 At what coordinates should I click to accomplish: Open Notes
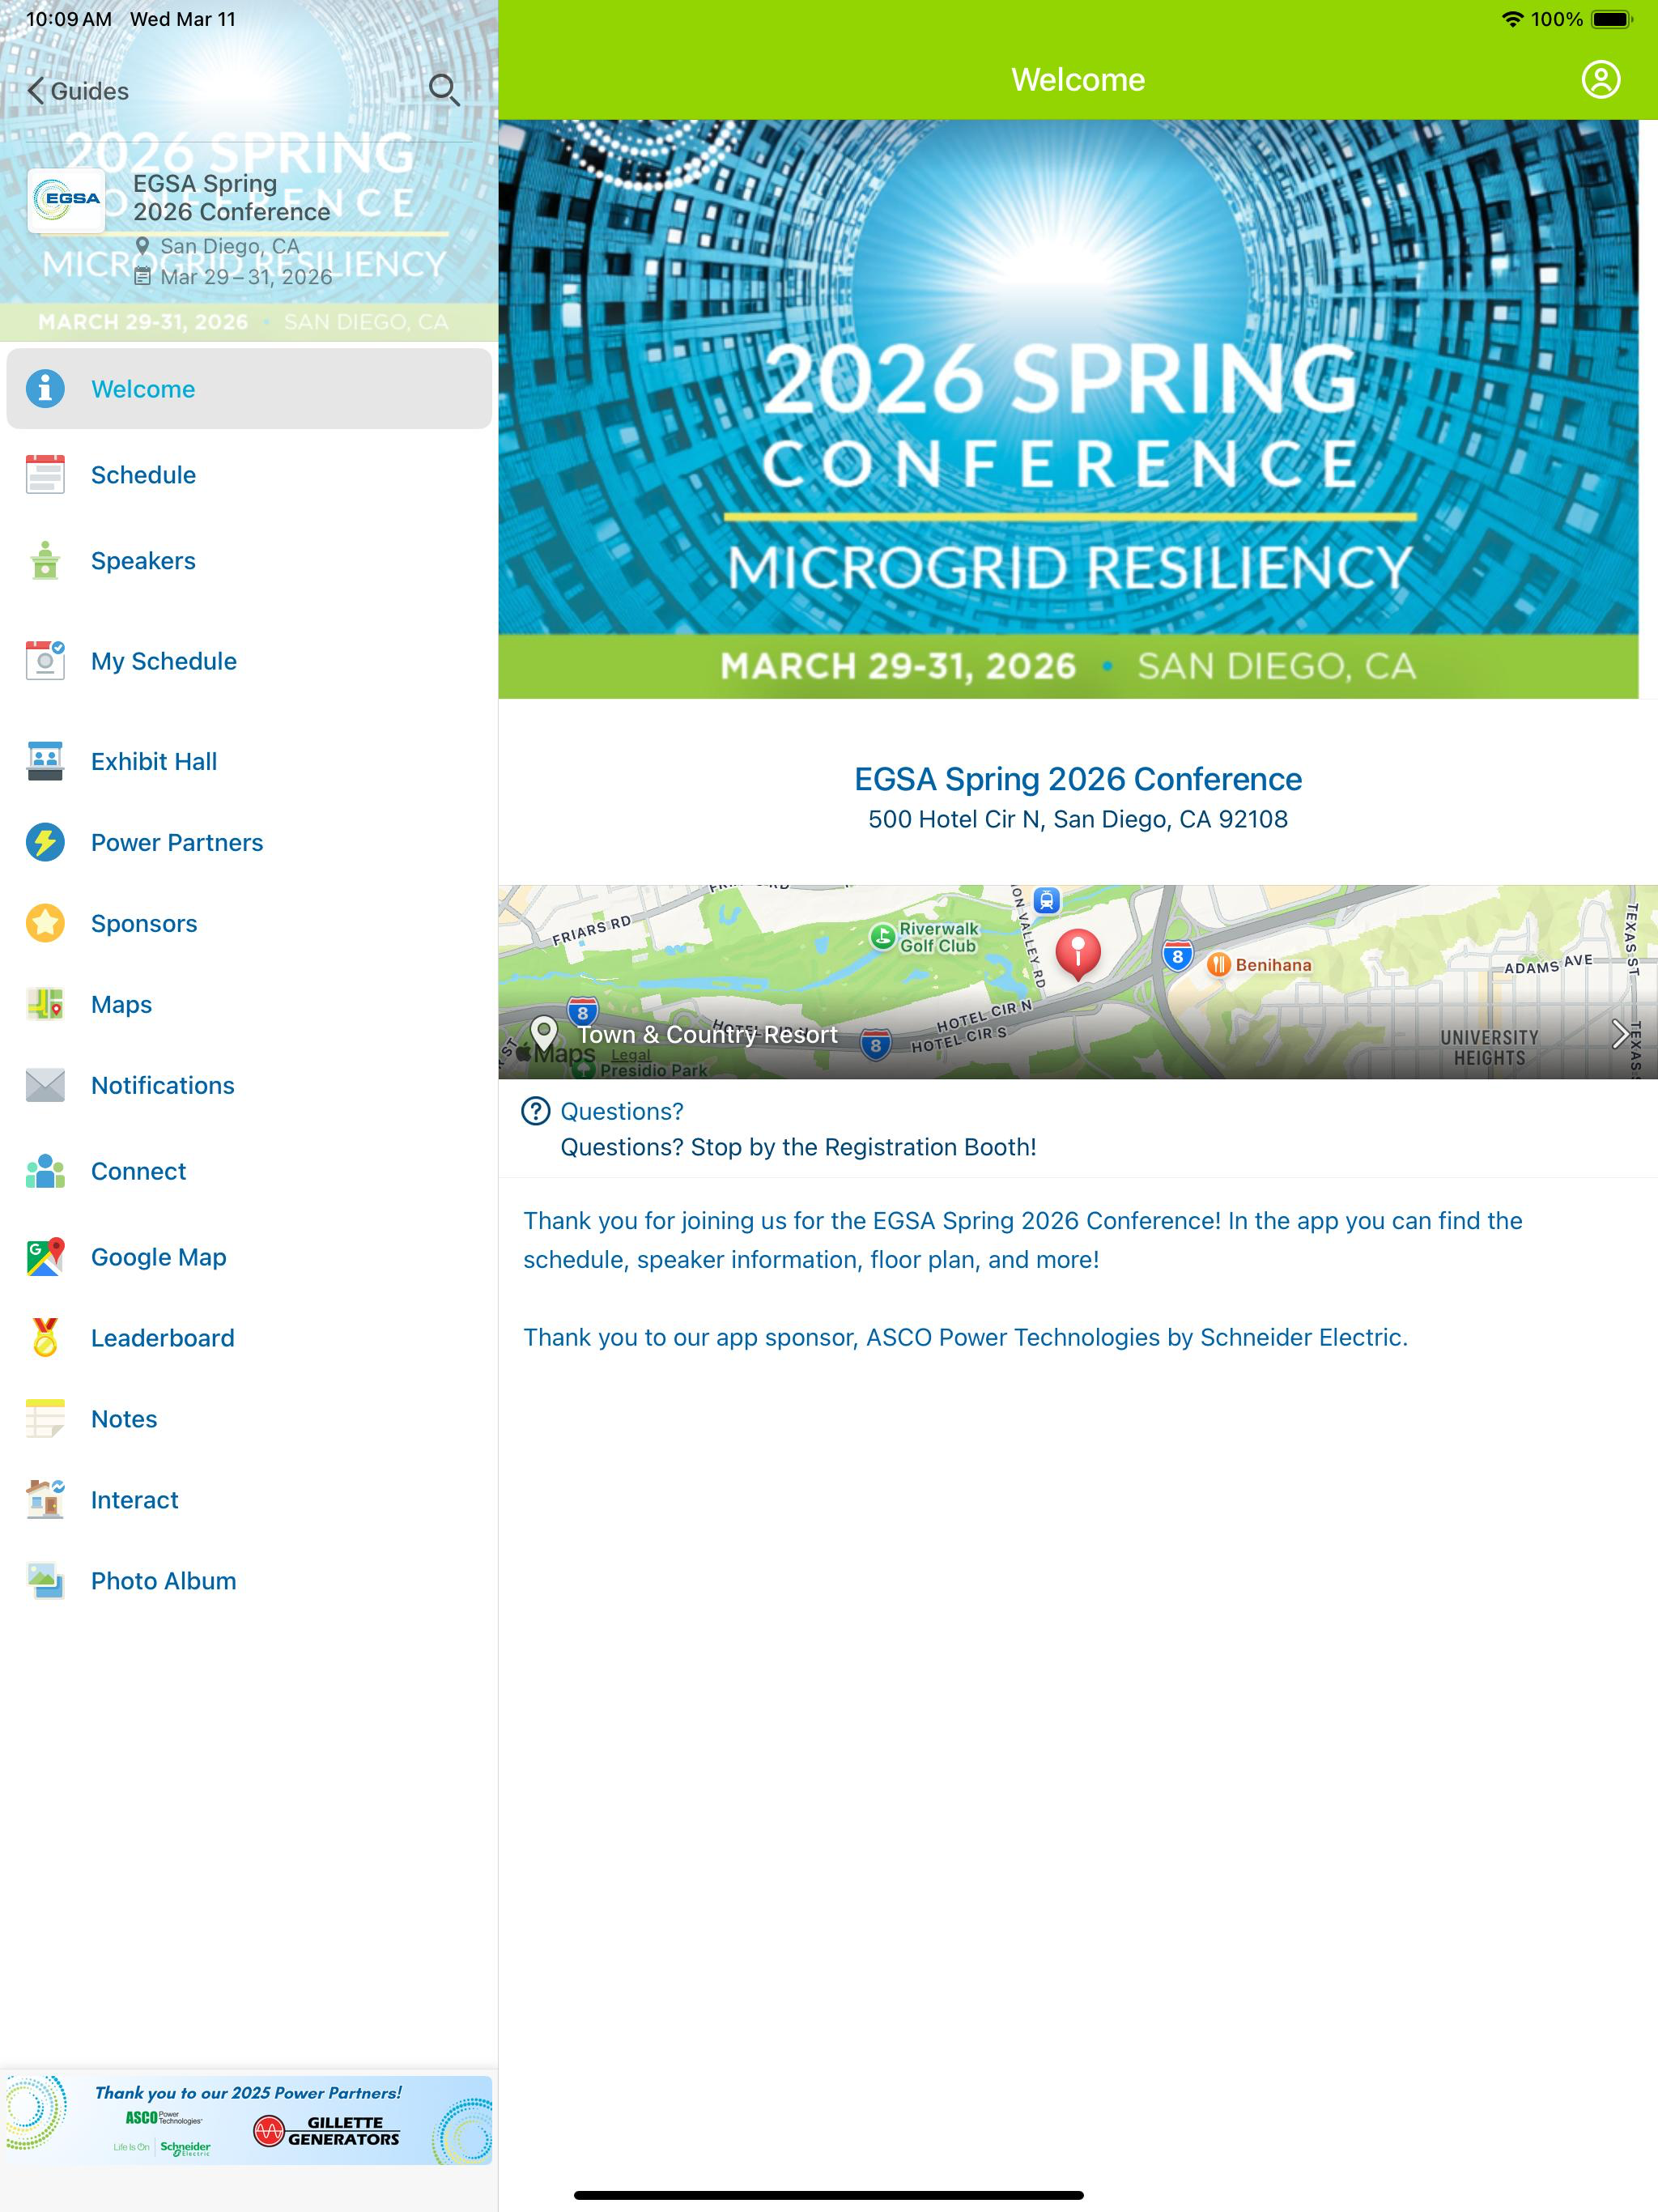pos(249,1419)
